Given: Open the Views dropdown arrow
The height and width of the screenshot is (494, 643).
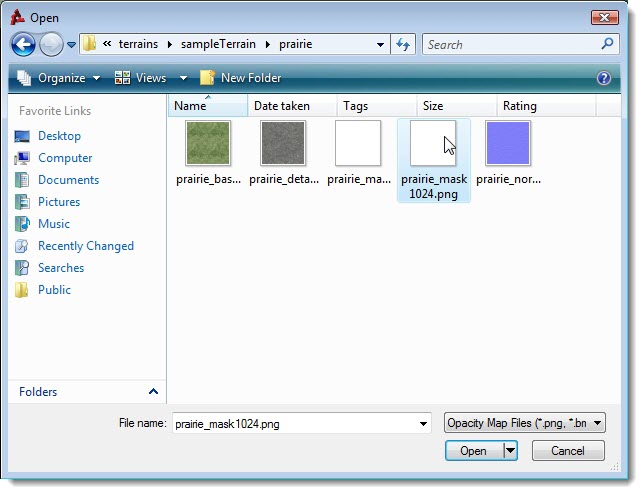Looking at the screenshot, I should point(183,78).
